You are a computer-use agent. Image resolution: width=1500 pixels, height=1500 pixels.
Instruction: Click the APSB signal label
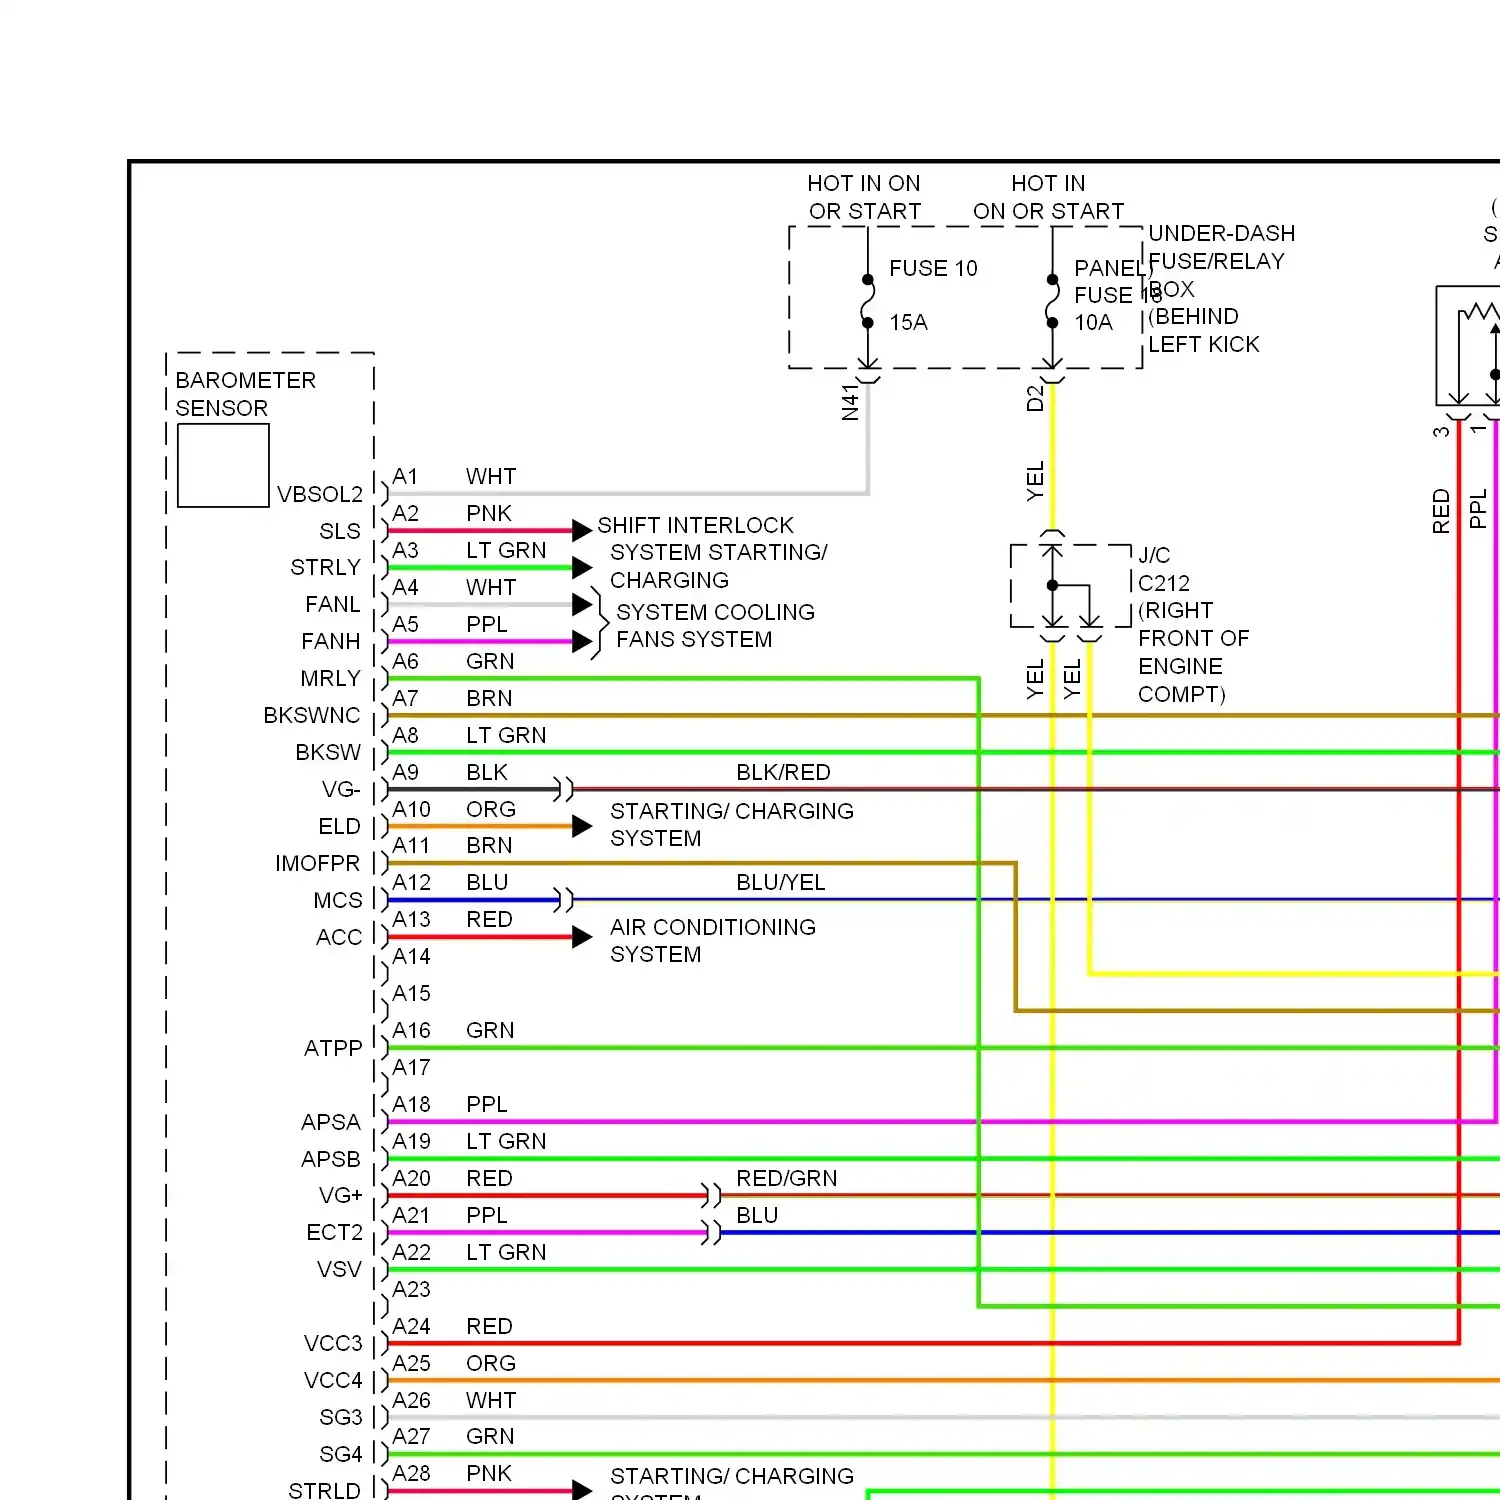(x=331, y=1159)
